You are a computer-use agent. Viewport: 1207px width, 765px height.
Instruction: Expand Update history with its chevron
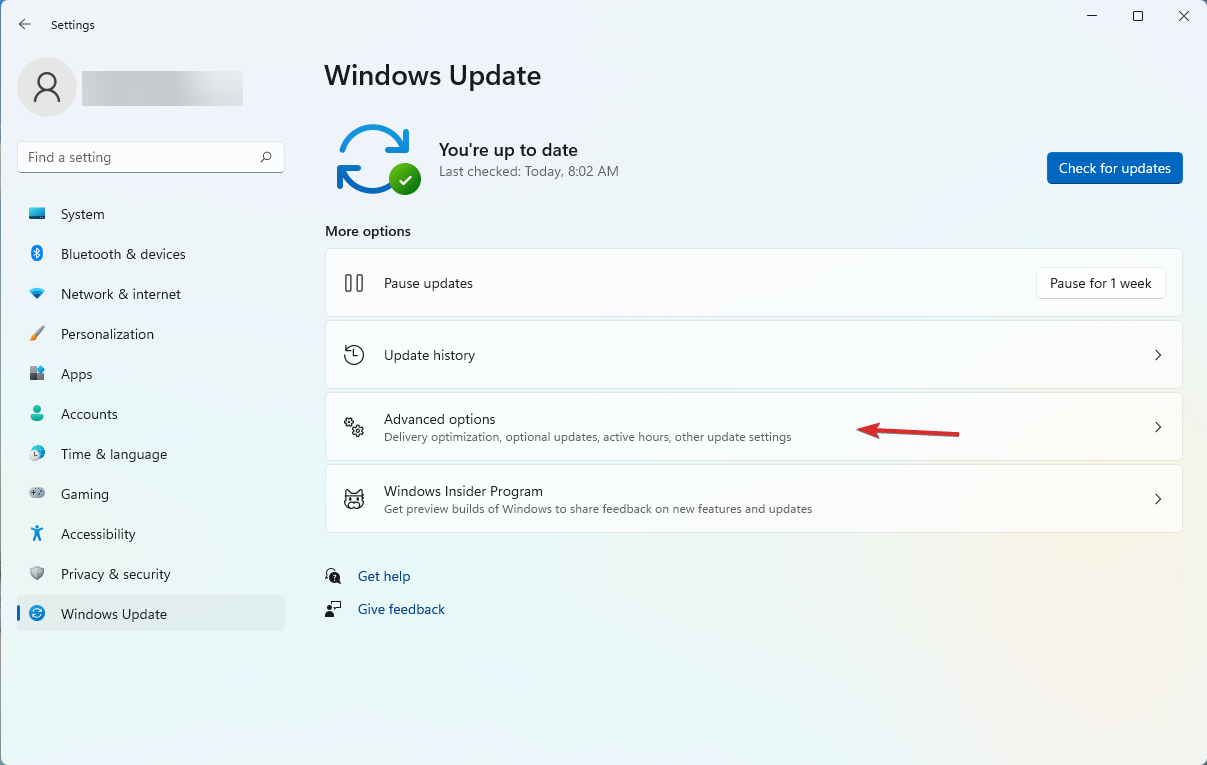[1158, 354]
